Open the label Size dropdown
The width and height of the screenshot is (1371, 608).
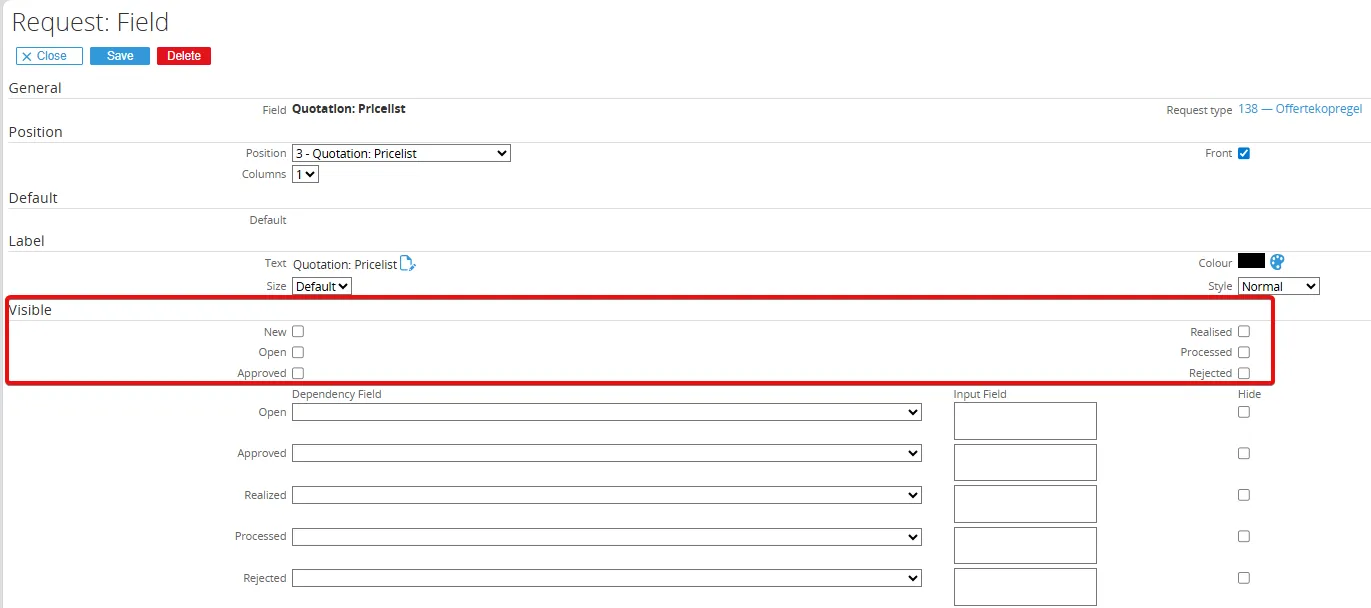(322, 286)
